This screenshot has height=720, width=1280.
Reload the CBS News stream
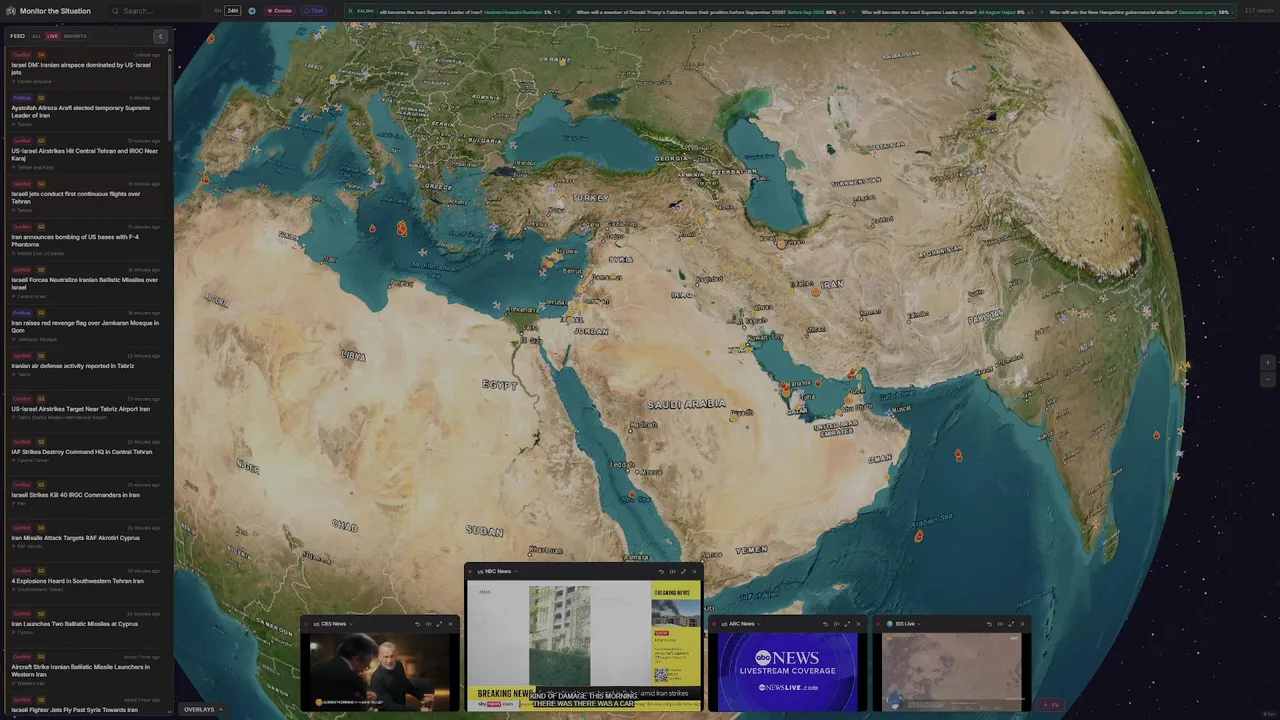coord(417,624)
